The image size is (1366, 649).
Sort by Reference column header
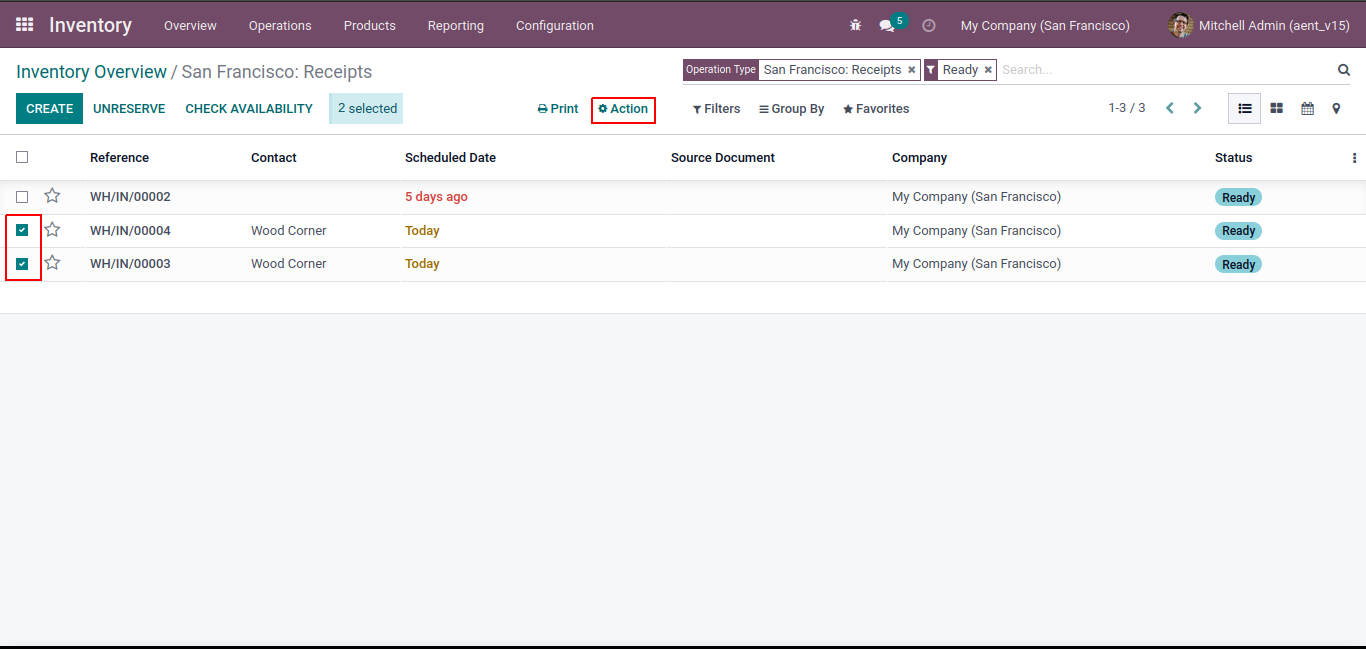119,158
